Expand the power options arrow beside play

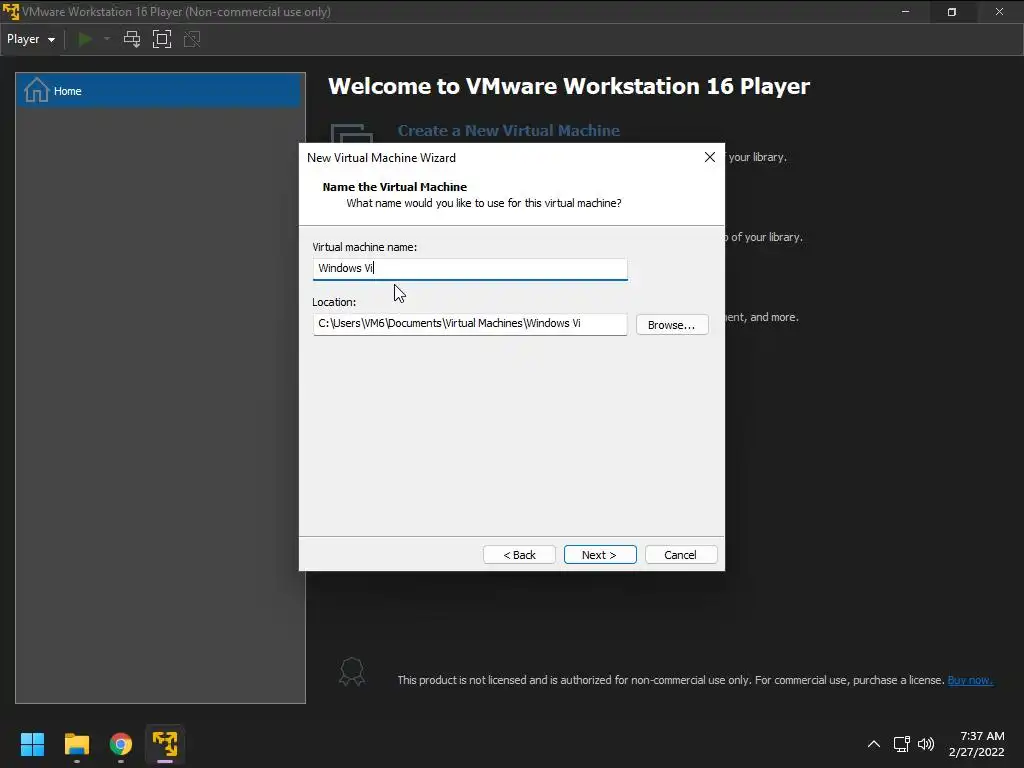107,39
